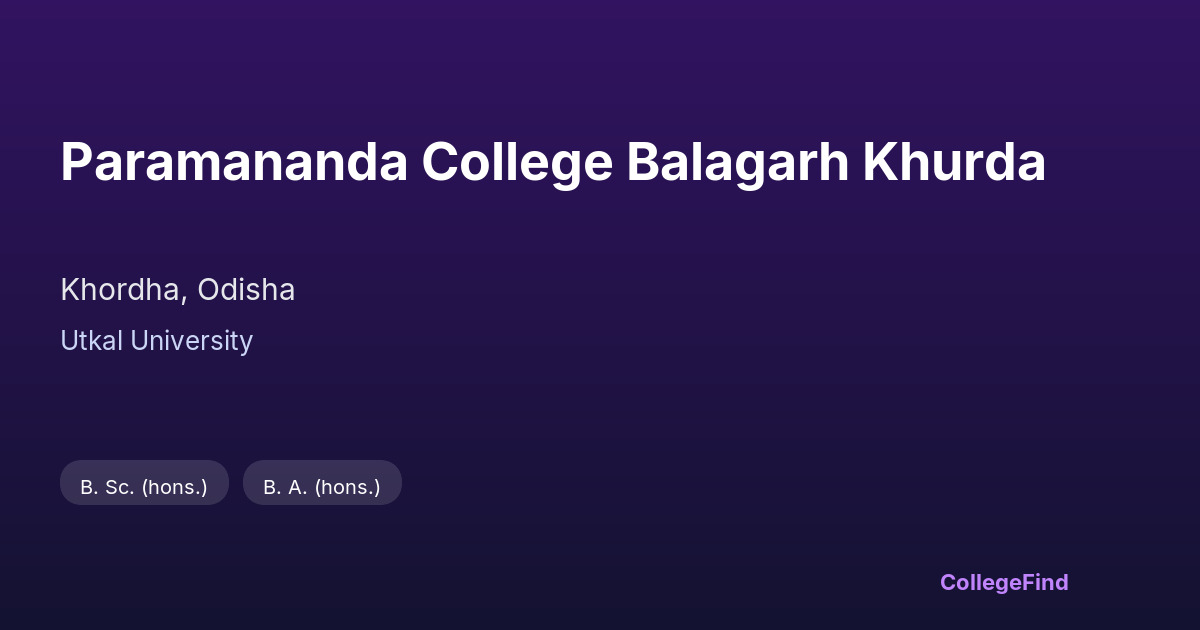
Task: Click (hons.) inside the B. A. tag
Action: click(348, 487)
